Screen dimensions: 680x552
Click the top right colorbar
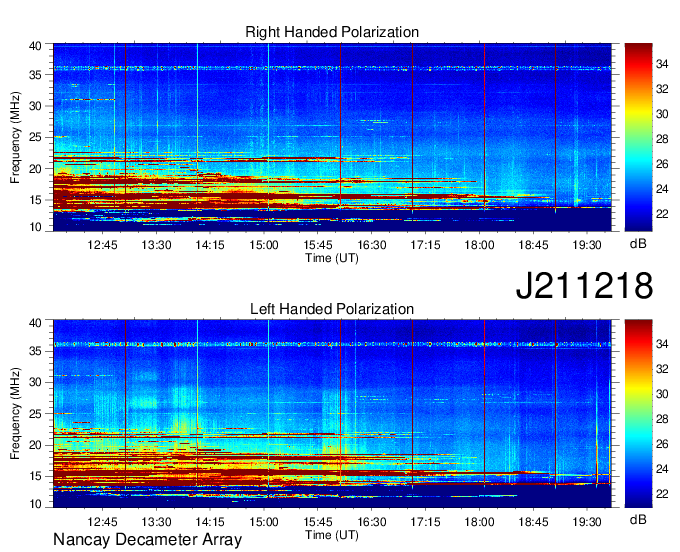[x=638, y=137]
